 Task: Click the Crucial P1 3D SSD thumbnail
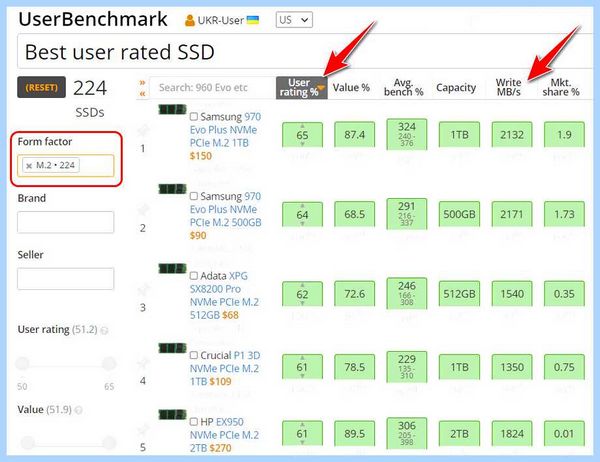(x=172, y=348)
